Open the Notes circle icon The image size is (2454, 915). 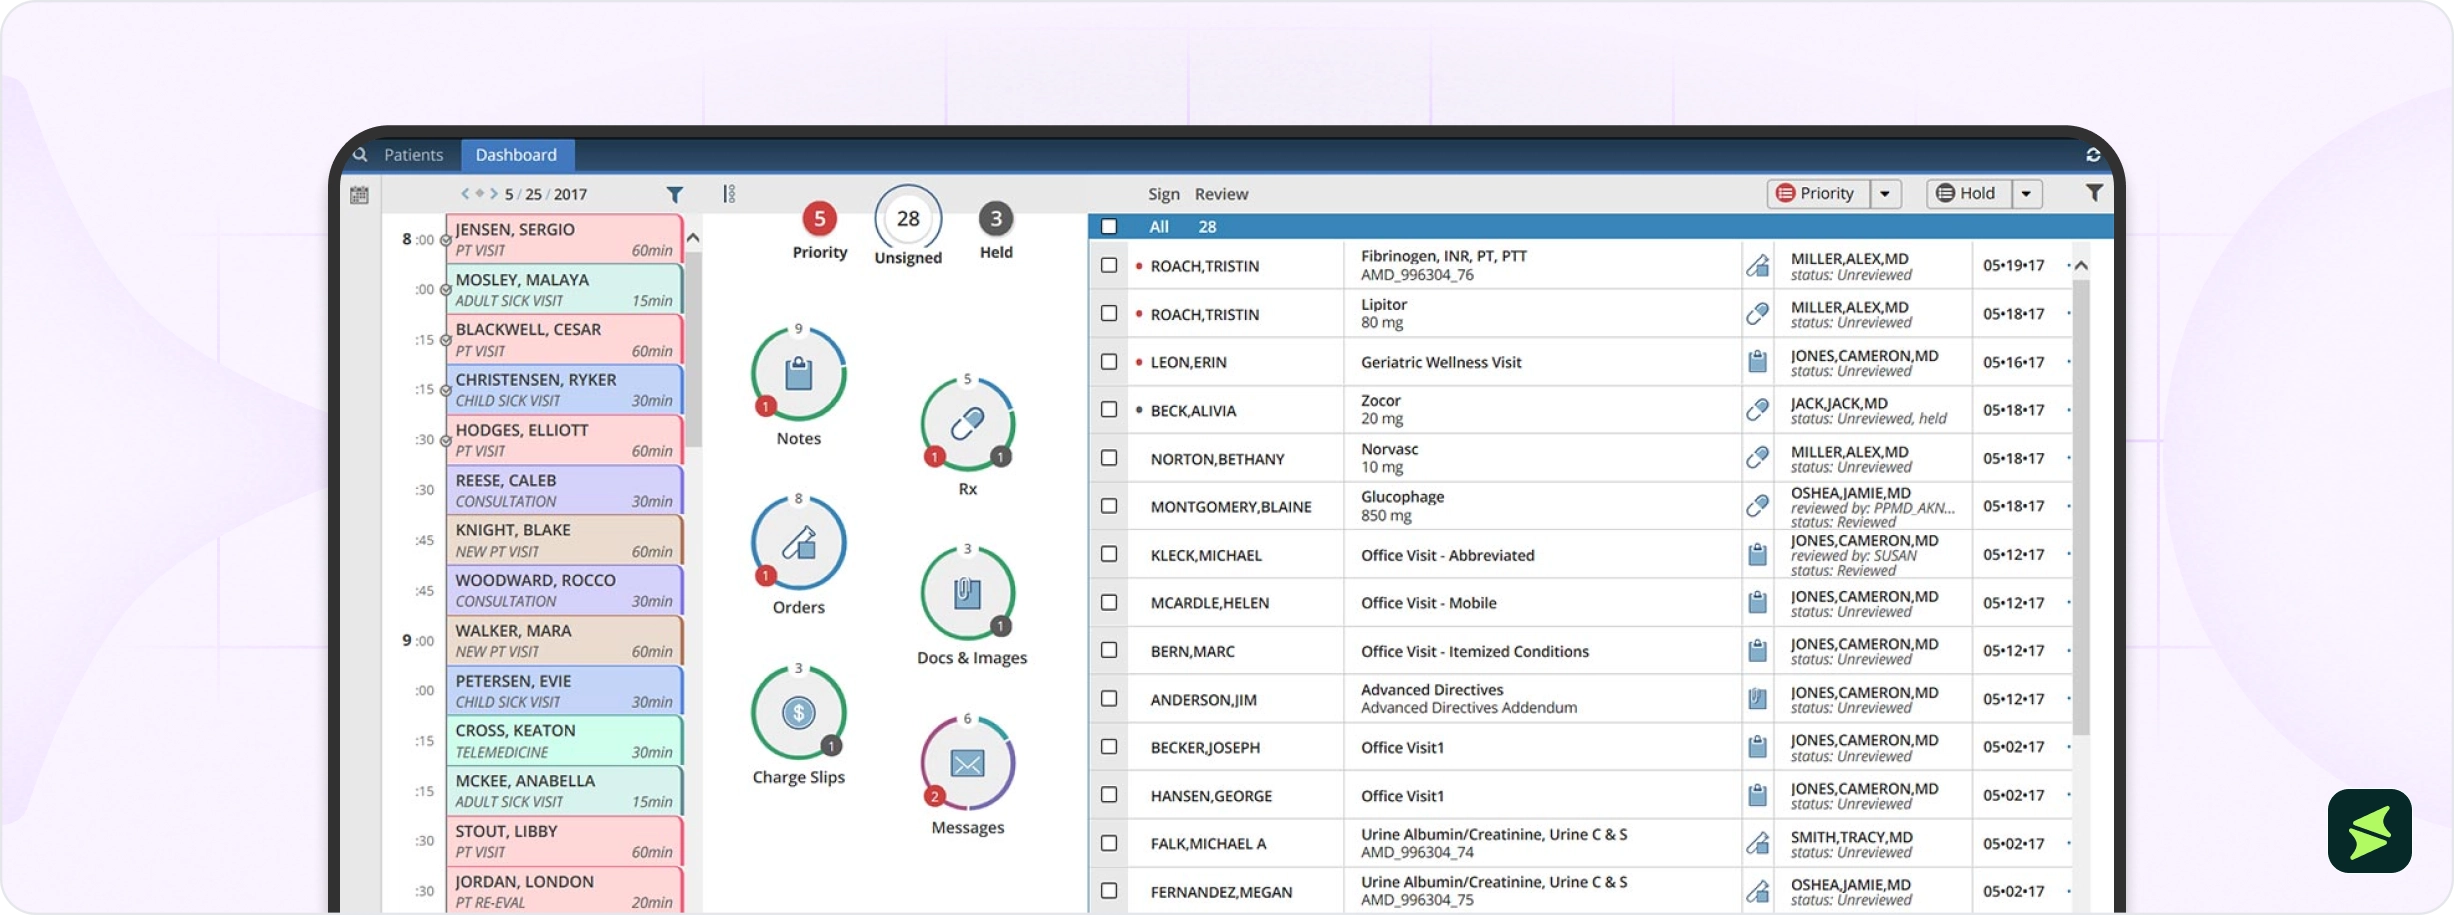[798, 375]
